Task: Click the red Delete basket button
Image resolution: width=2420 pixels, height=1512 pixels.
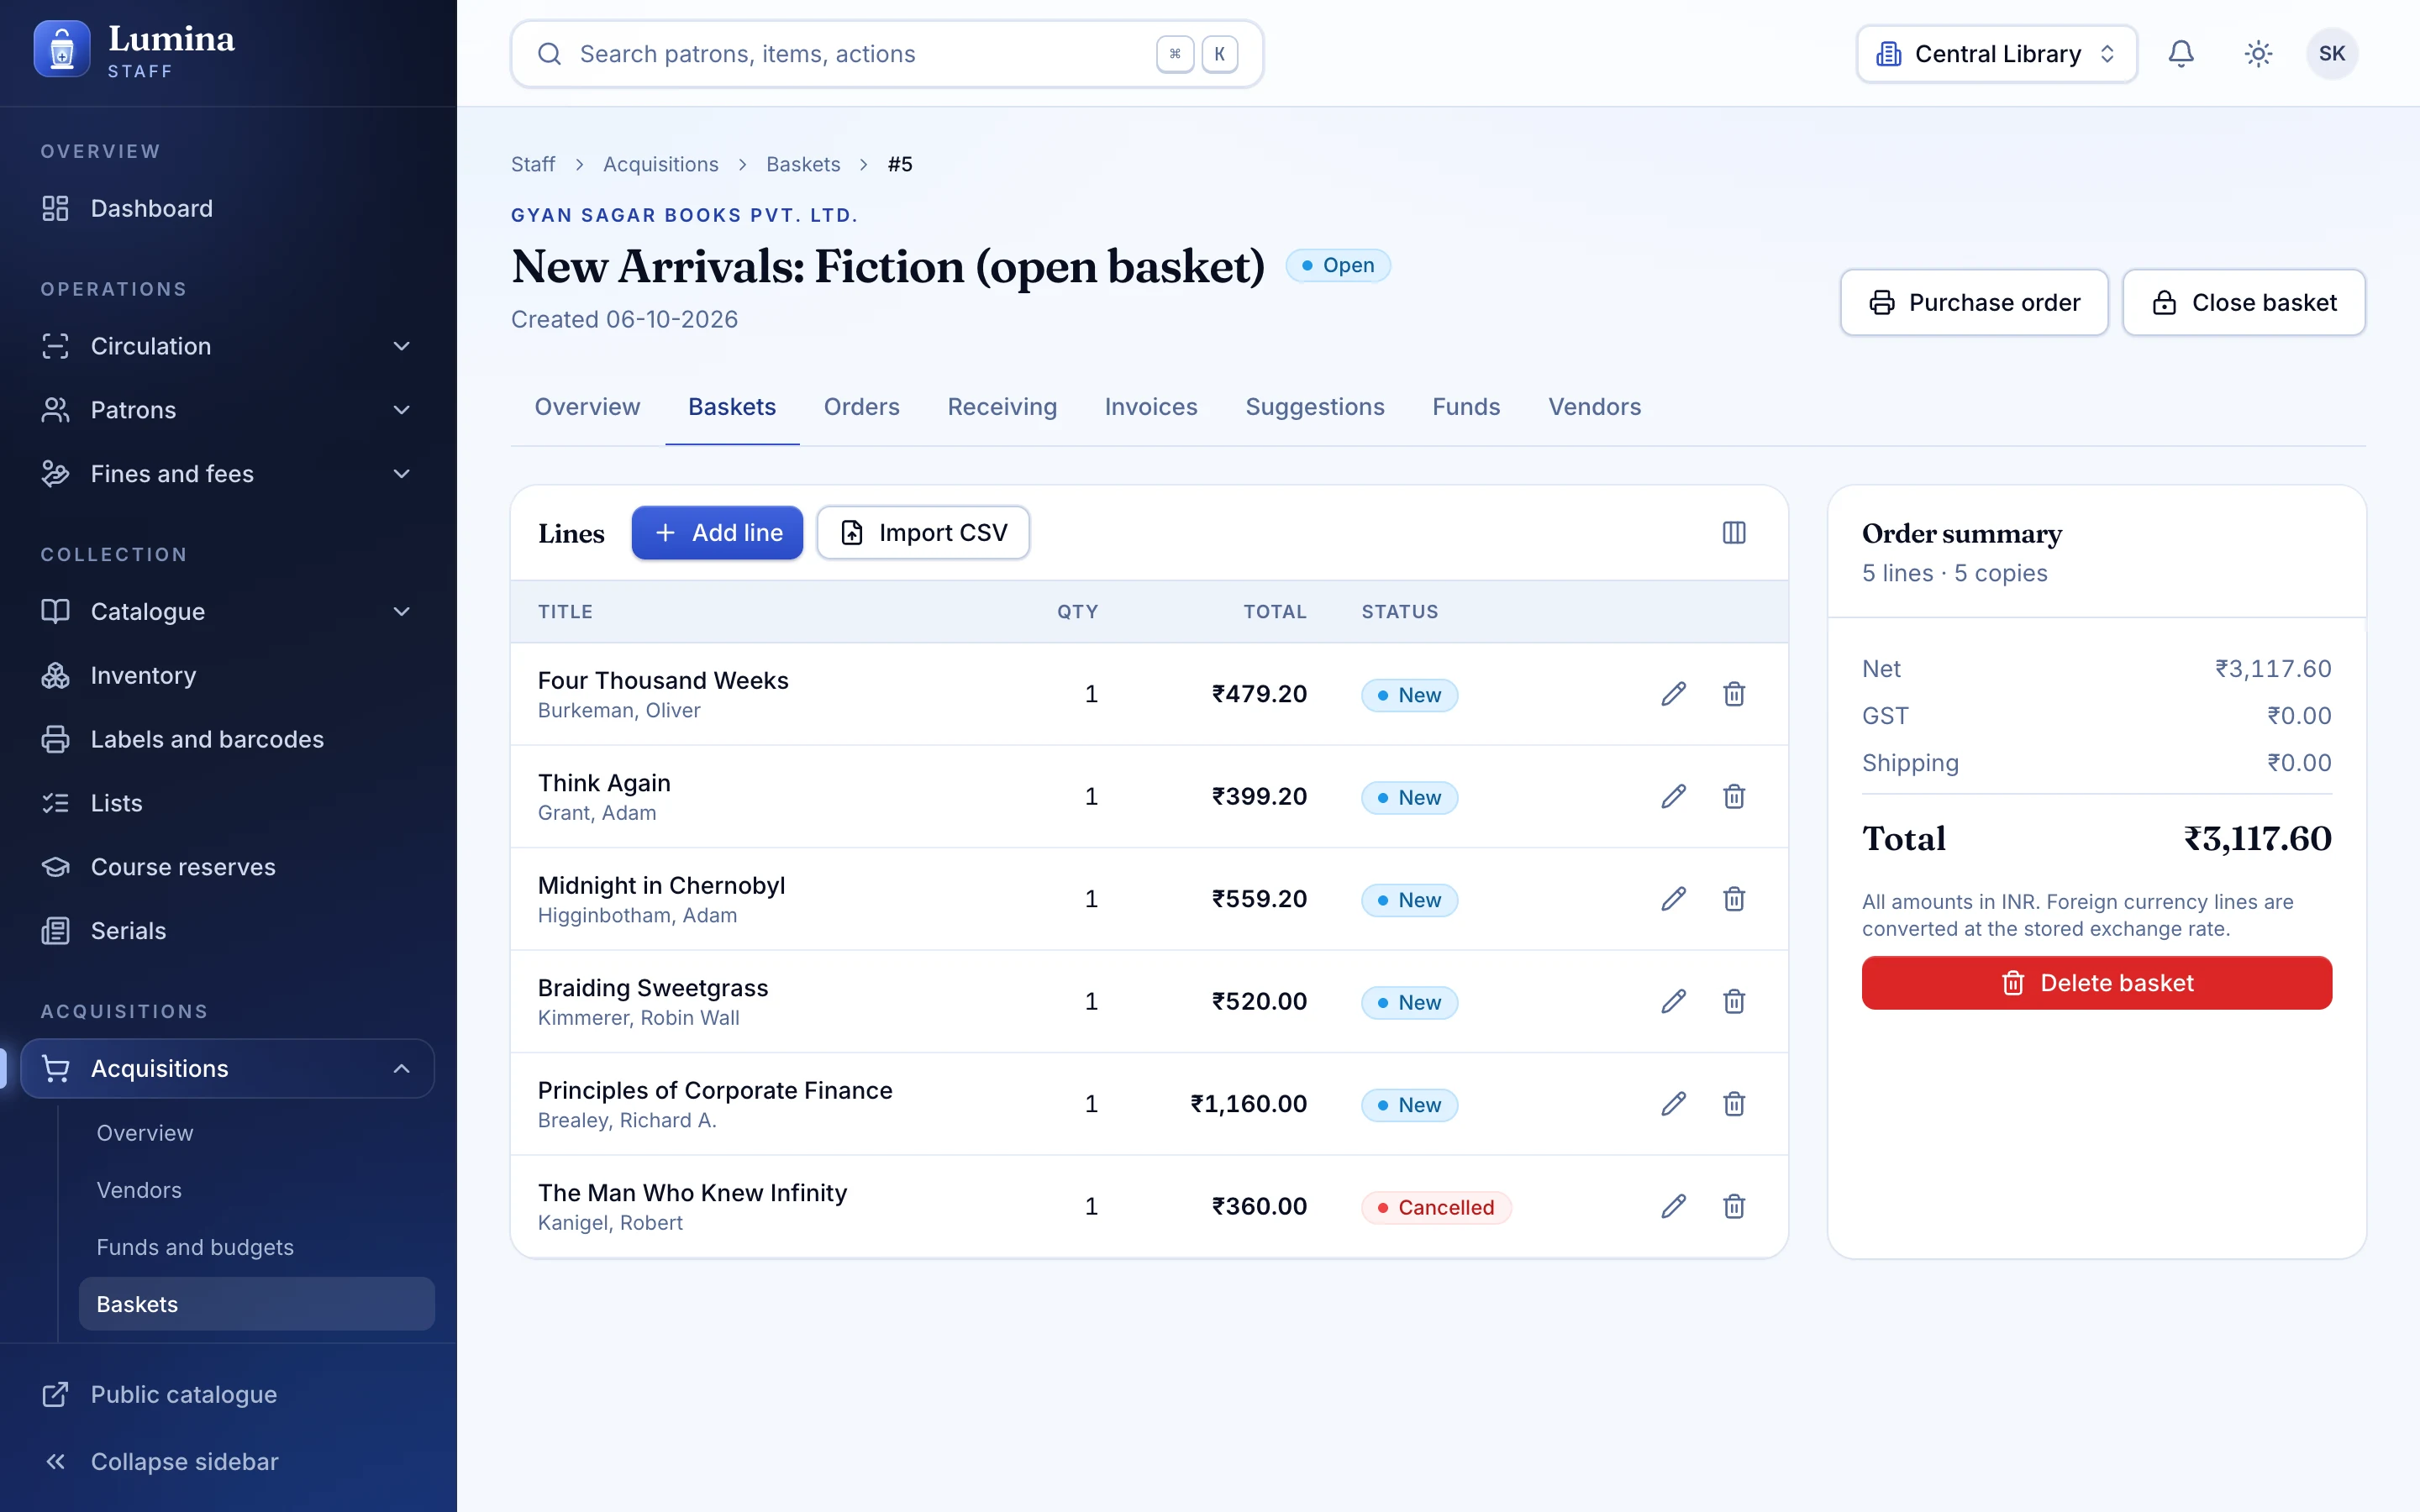Action: [x=2097, y=983]
